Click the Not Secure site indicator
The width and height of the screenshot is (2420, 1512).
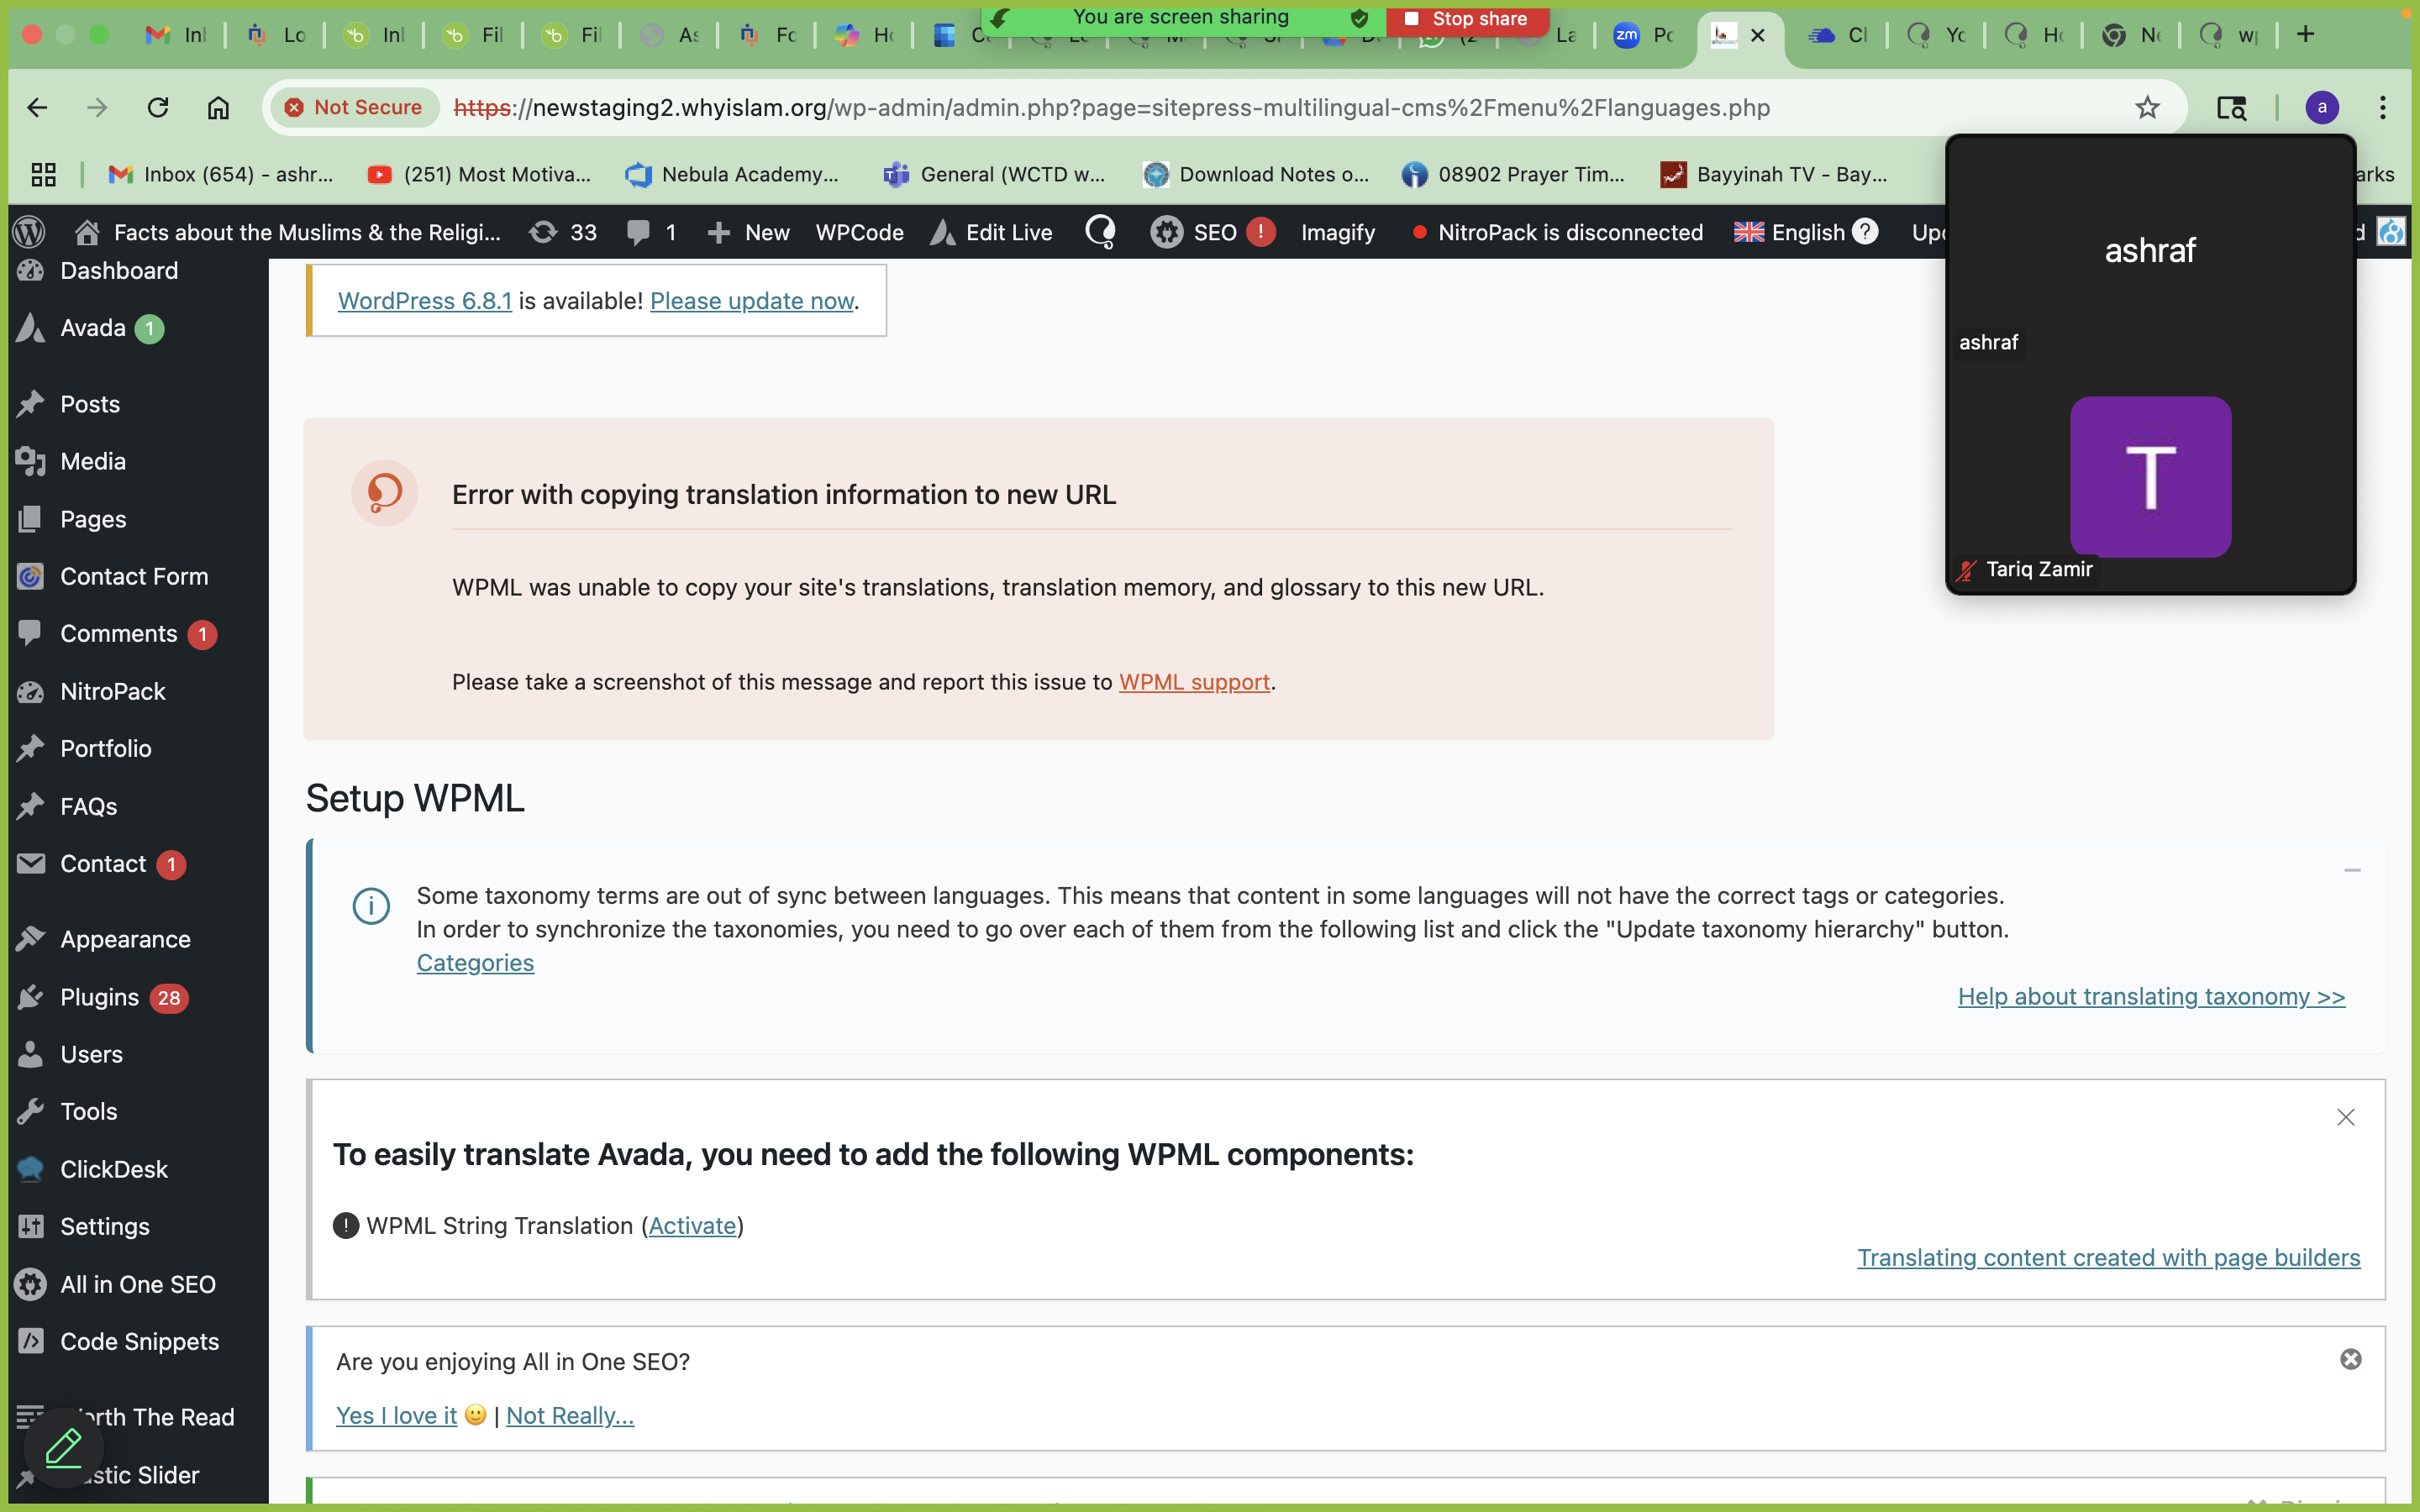click(x=354, y=107)
